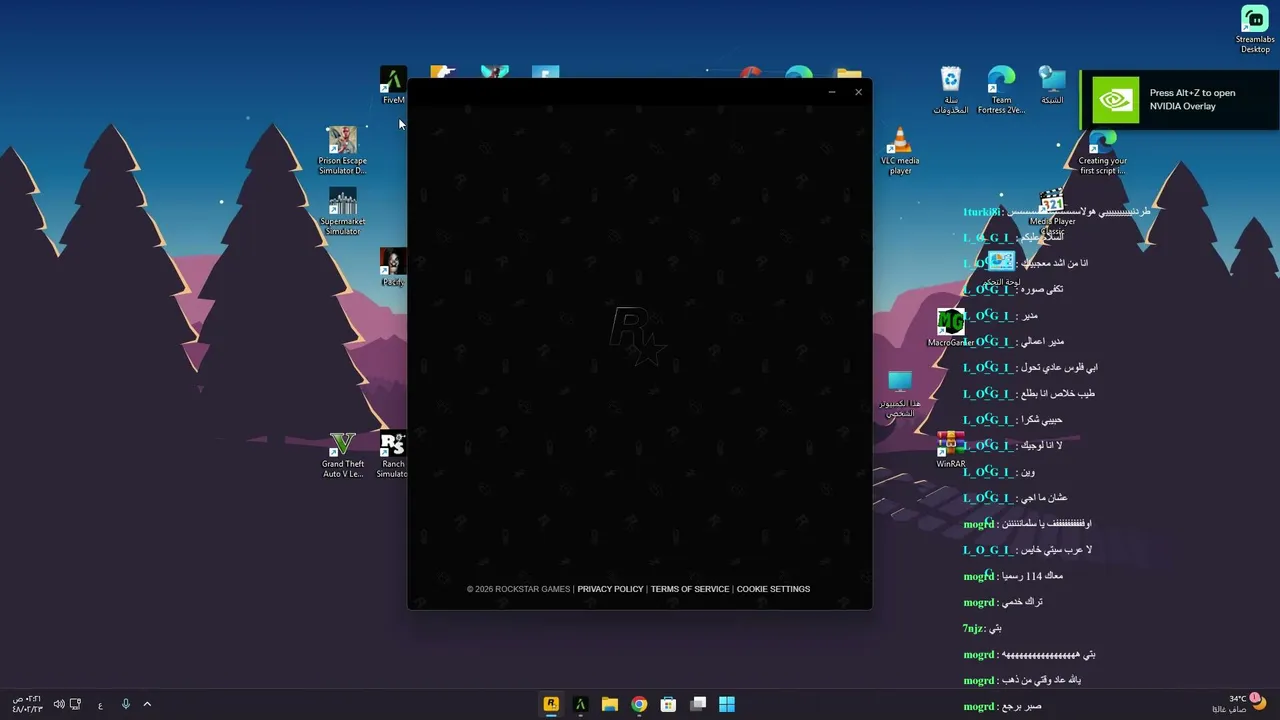Click the volume speaker tray icon
This screenshot has width=1280, height=720.
pyautogui.click(x=59, y=704)
